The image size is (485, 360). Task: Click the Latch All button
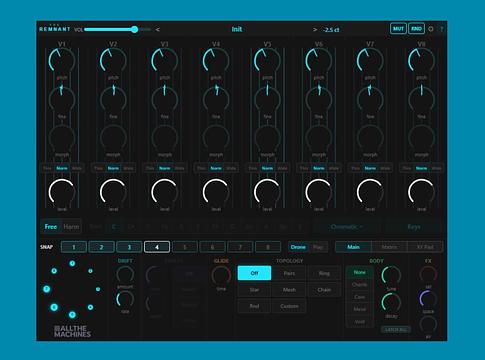[x=396, y=329]
